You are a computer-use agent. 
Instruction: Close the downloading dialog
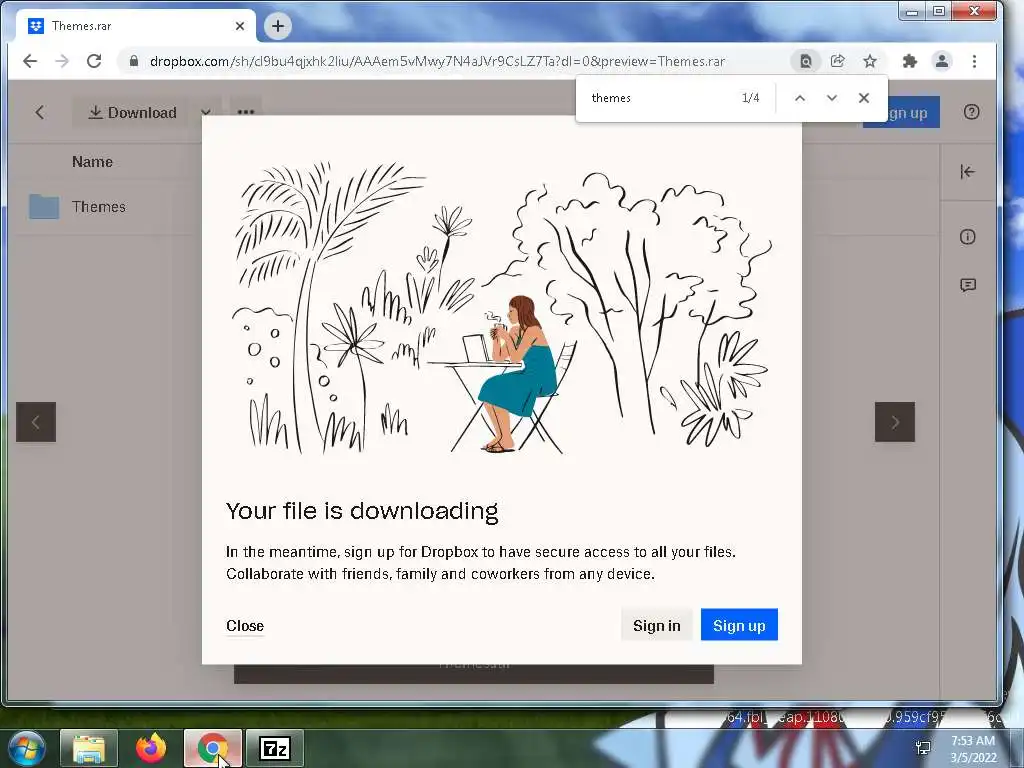coord(245,626)
